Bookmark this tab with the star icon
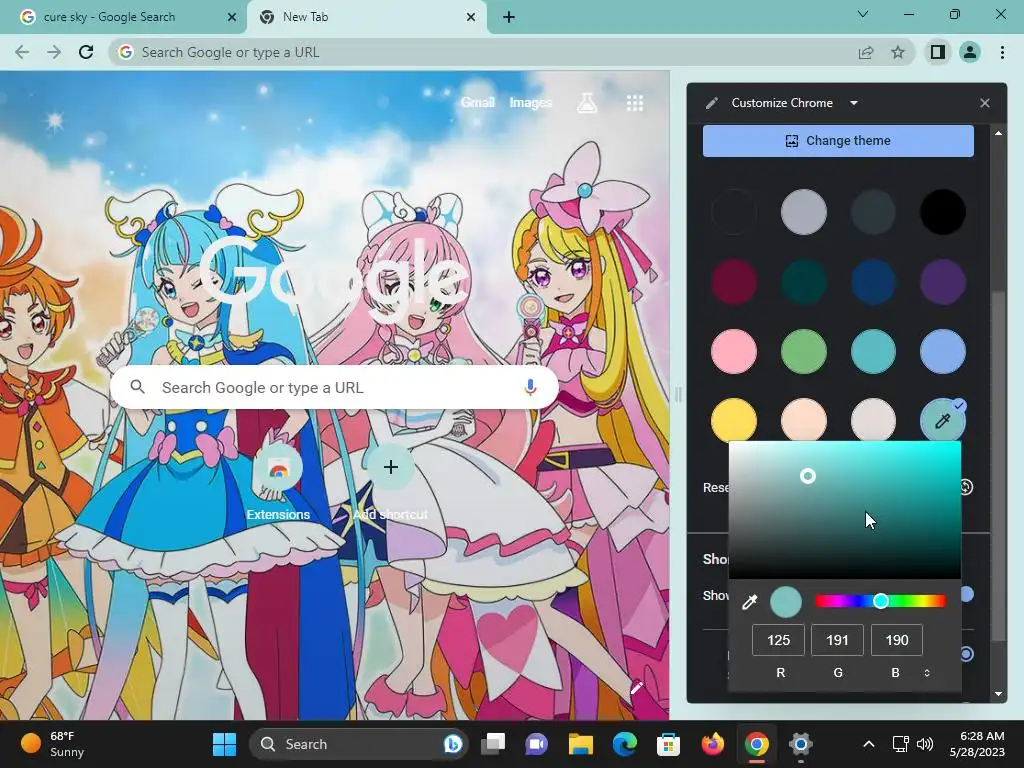The width and height of the screenshot is (1024, 768). click(x=898, y=52)
